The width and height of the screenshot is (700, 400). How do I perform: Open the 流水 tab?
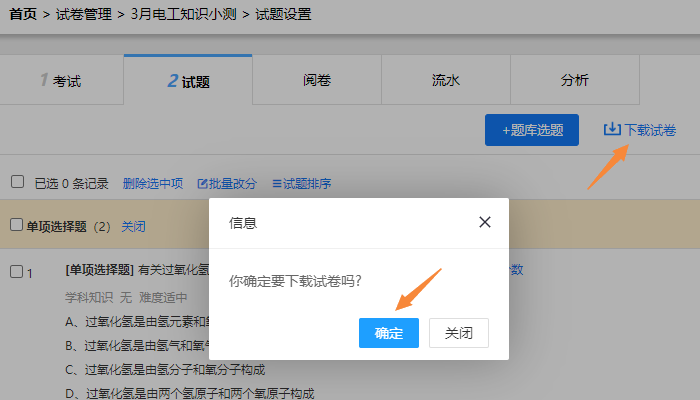446,80
